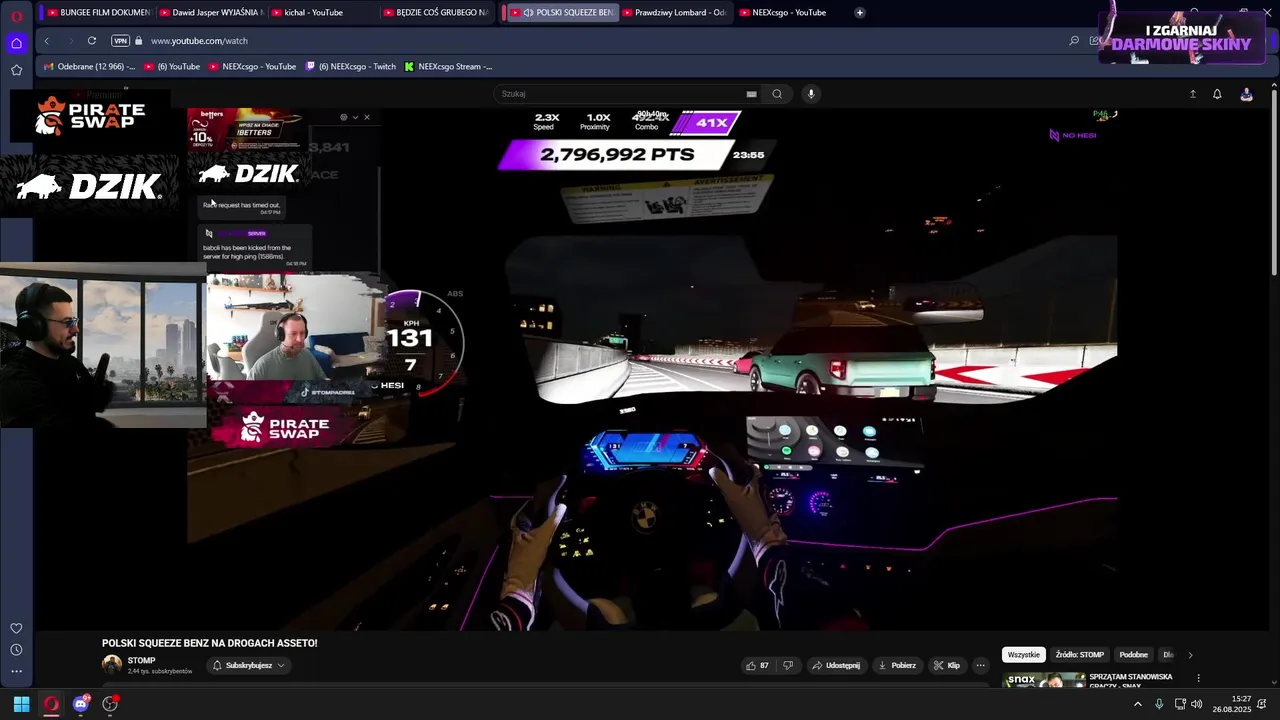Reload the current page
Image resolution: width=1280 pixels, height=720 pixels.
91,41
